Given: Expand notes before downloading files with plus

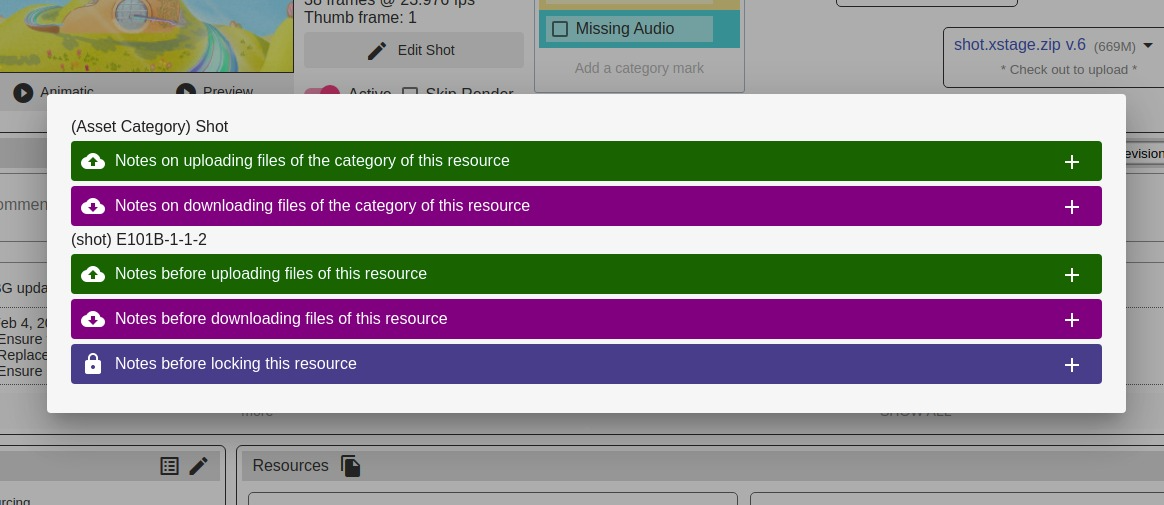Looking at the screenshot, I should pos(1071,319).
